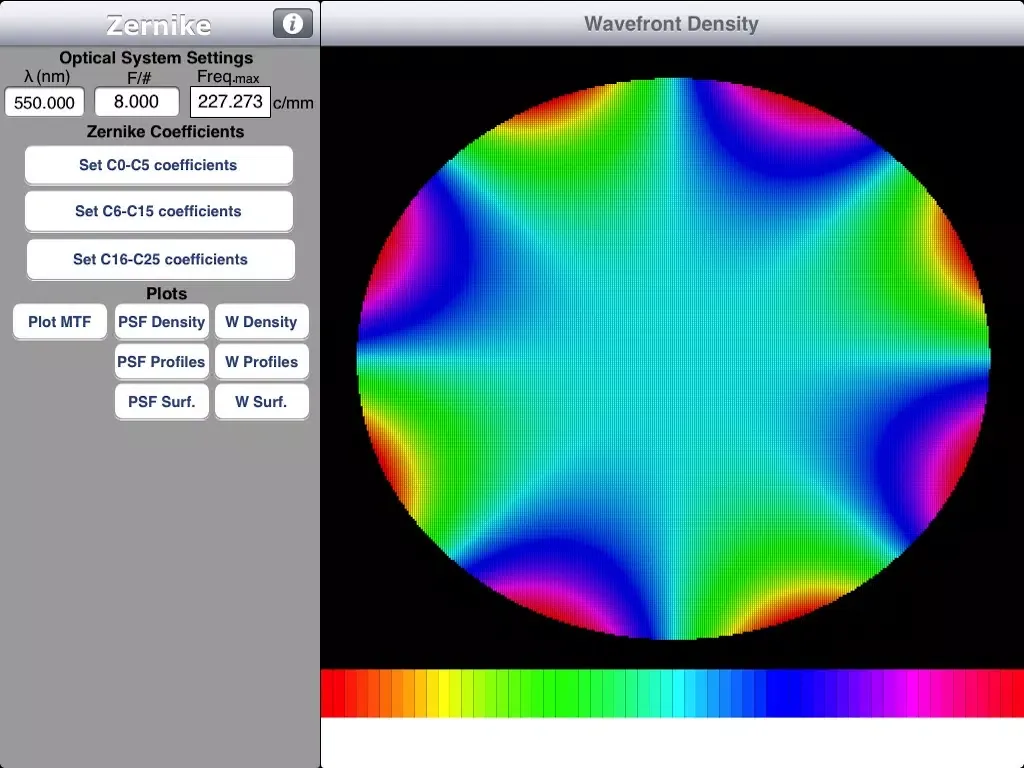Display the PSF Density plot
This screenshot has height=768, width=1024.
tap(161, 321)
